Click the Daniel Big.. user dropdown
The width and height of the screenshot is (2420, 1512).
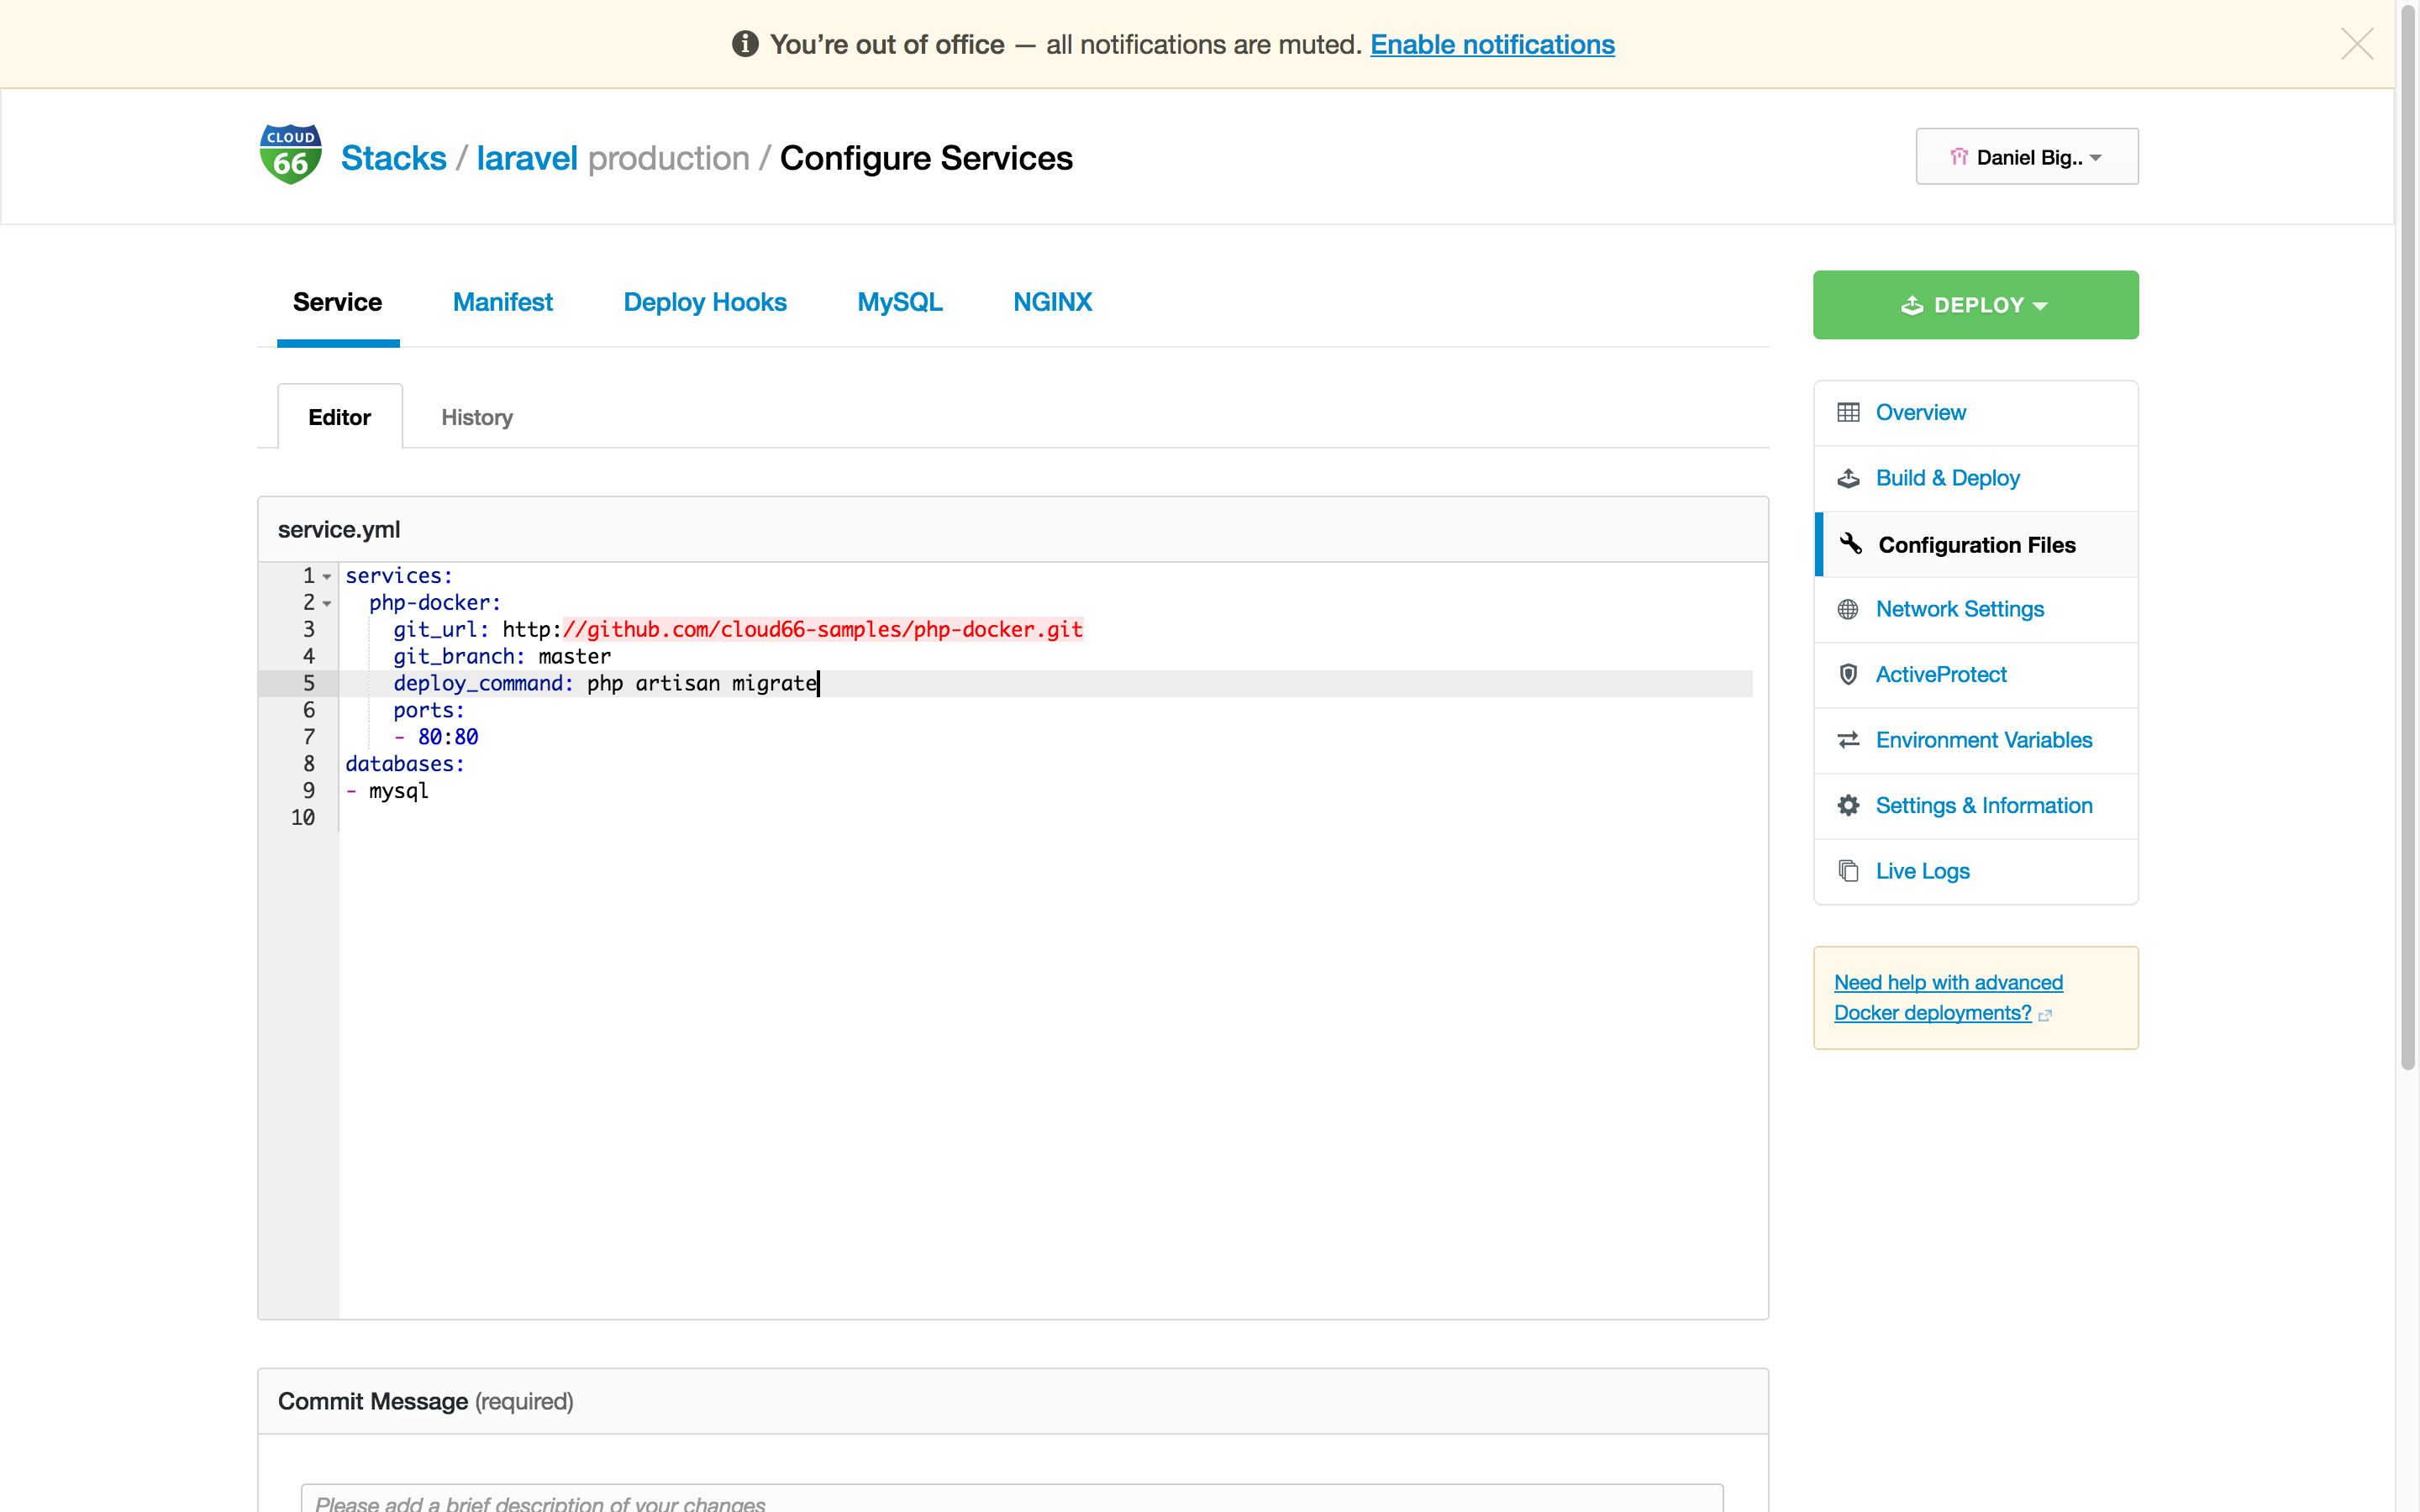pyautogui.click(x=2026, y=155)
